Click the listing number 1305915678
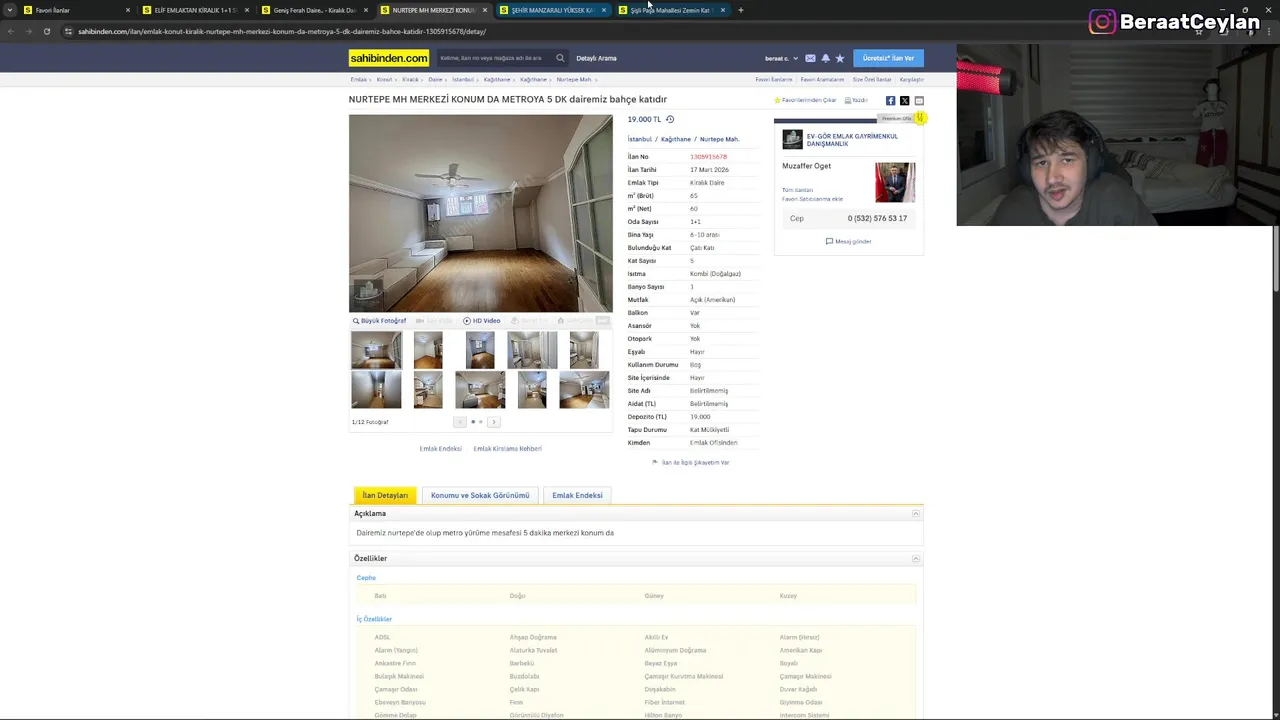 (708, 157)
